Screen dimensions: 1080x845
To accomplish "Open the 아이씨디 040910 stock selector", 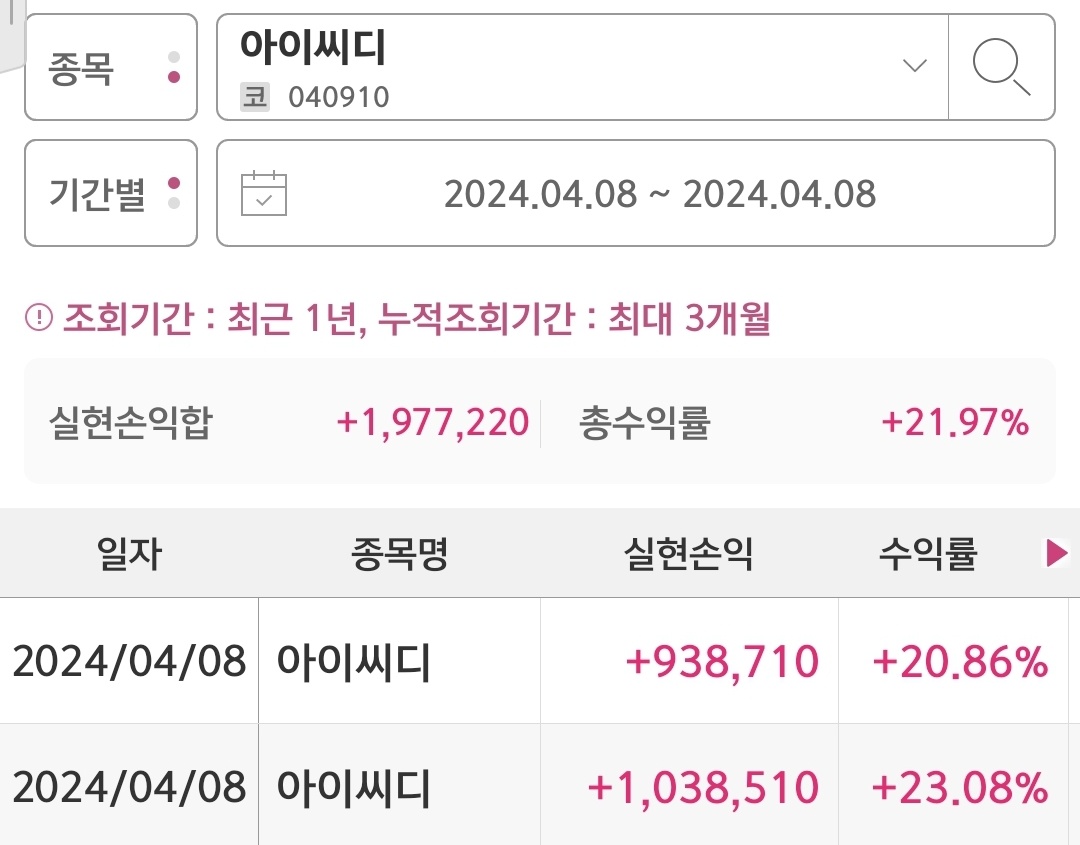I will click(583, 67).
